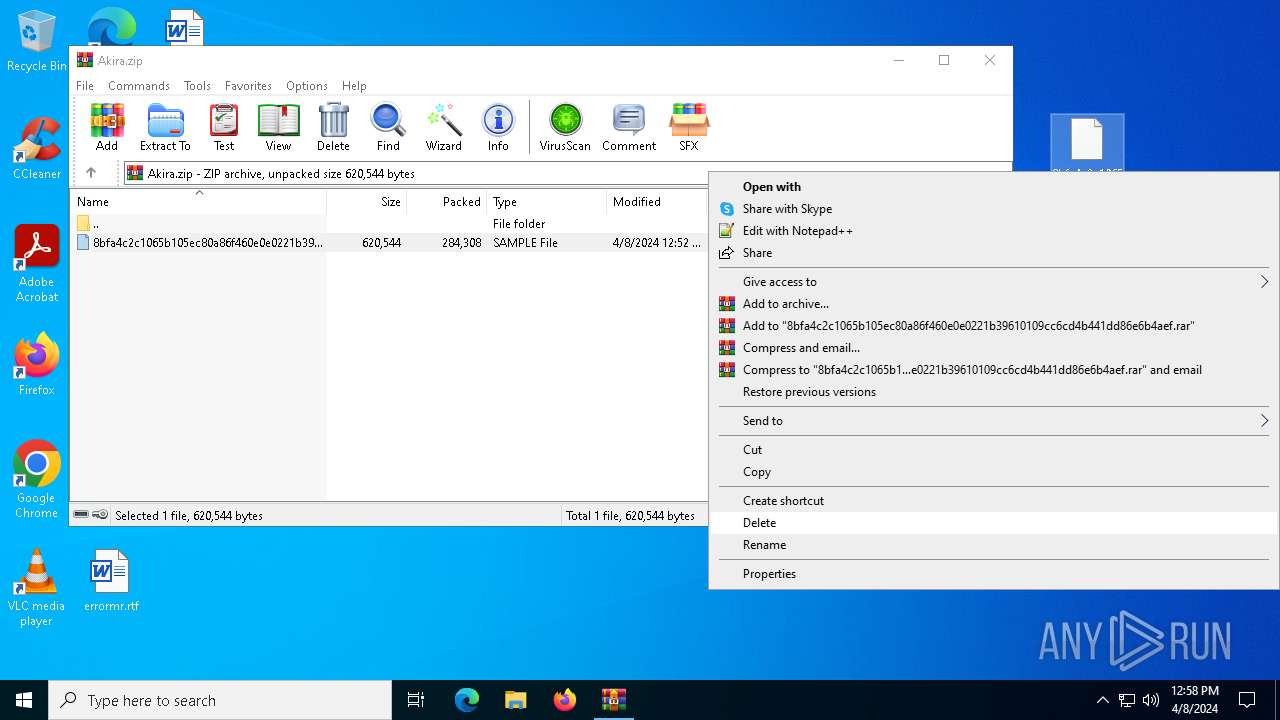1280x720 pixels.
Task: Open Google Chrome desktop shortcut
Action: click(37, 480)
